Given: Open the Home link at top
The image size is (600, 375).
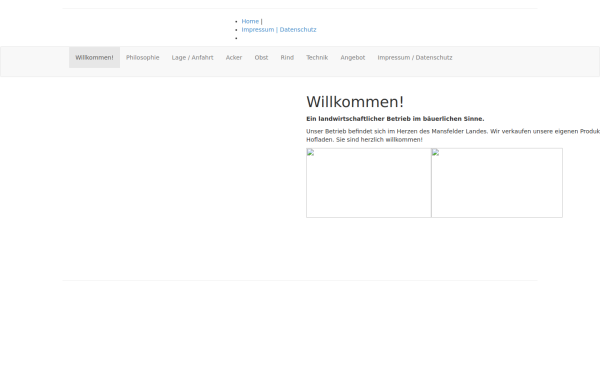Looking at the screenshot, I should click(250, 21).
